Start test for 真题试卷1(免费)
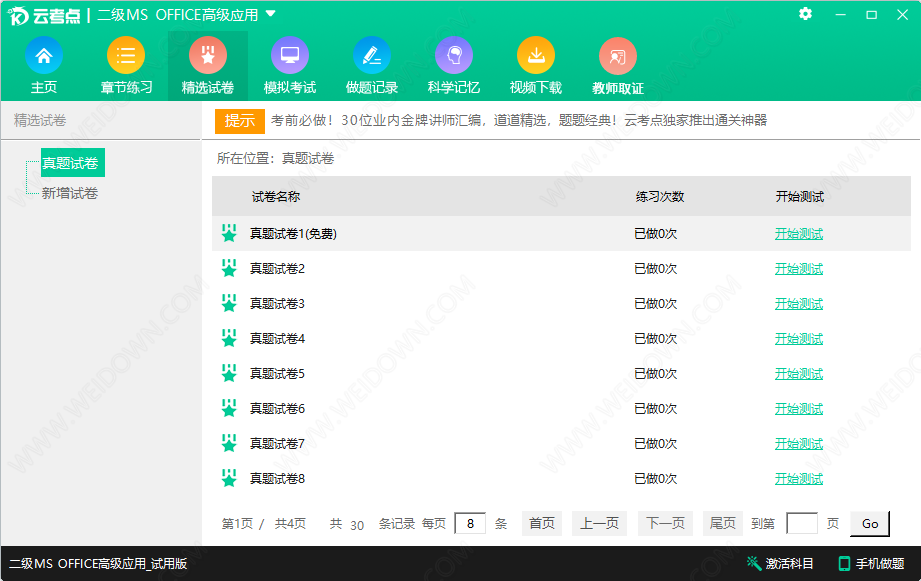 799,234
